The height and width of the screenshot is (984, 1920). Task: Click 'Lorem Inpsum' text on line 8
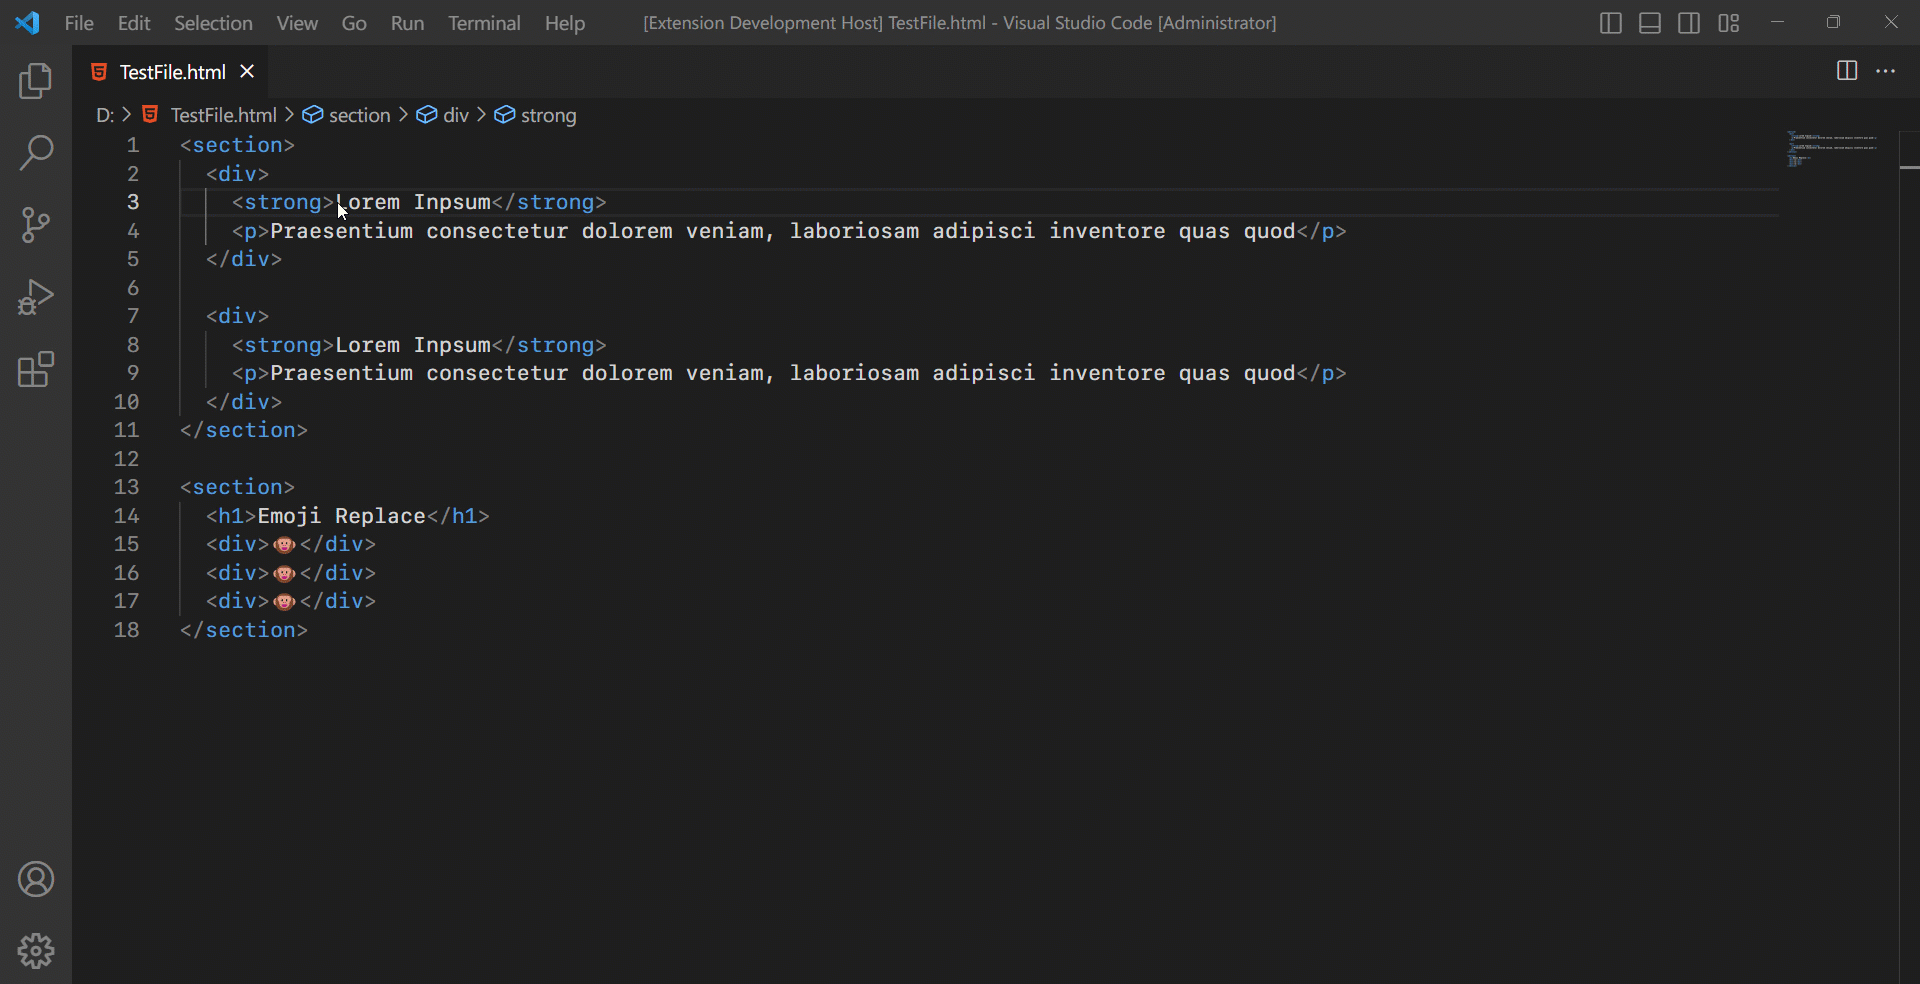412,345
